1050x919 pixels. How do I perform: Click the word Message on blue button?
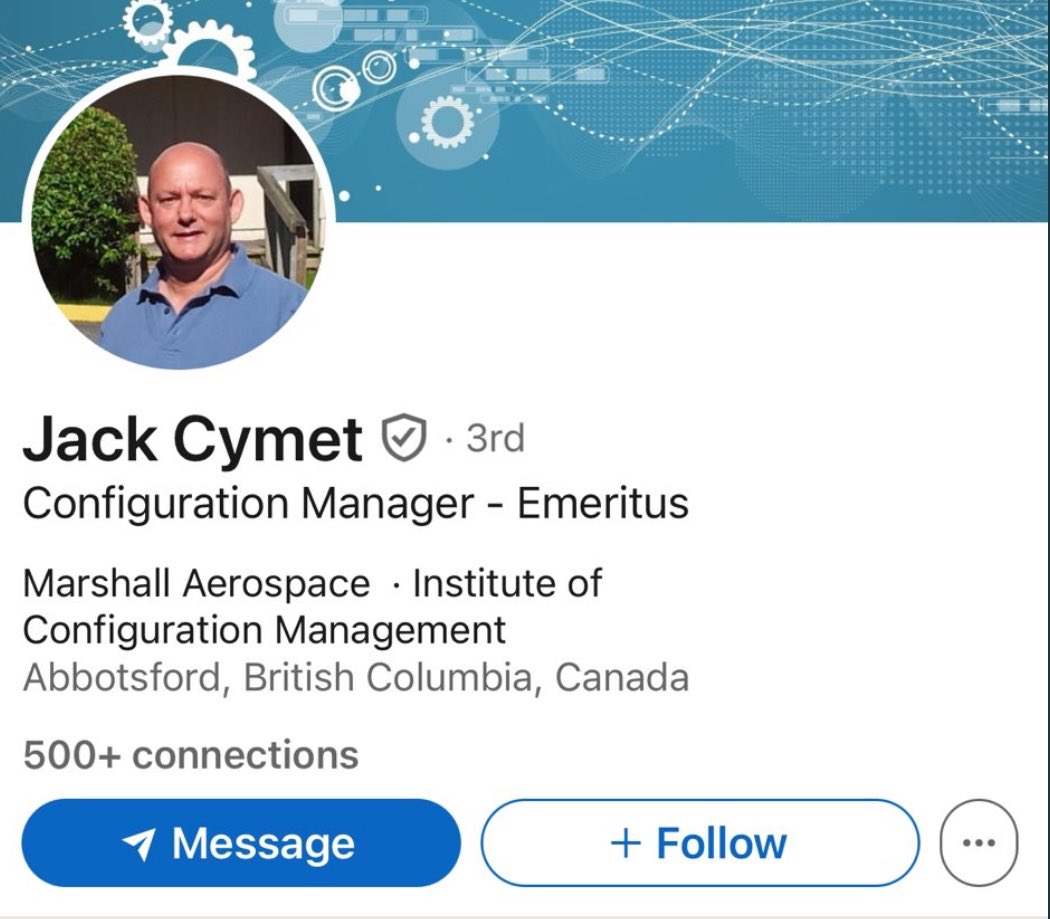264,843
